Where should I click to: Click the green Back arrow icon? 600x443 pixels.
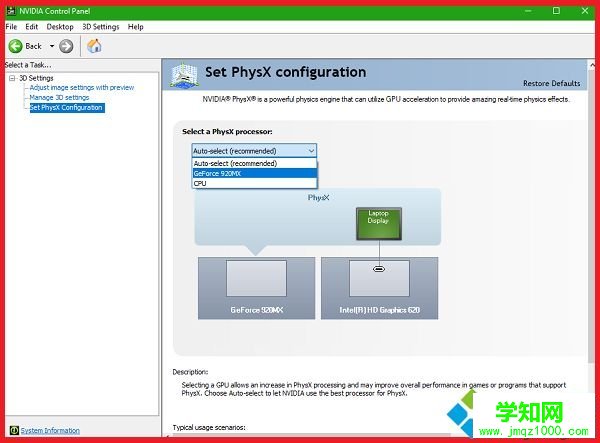pyautogui.click(x=16, y=46)
